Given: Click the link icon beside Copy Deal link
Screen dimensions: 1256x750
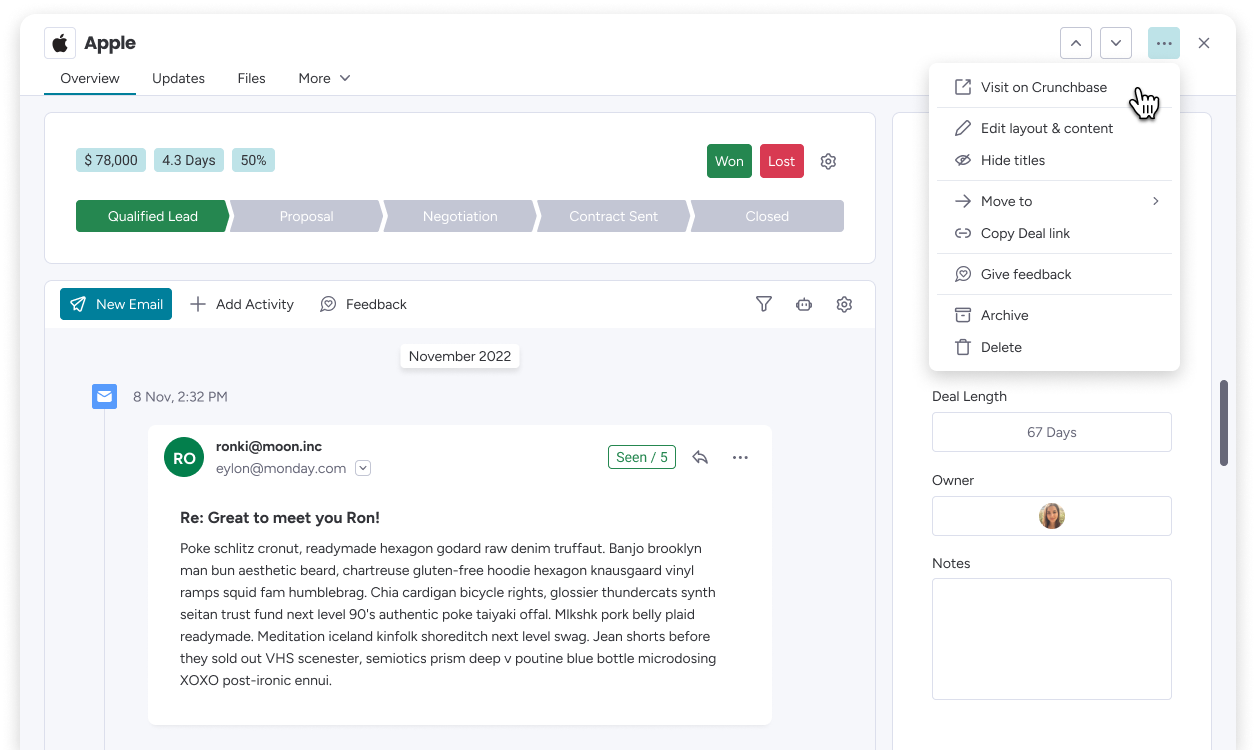Looking at the screenshot, I should [963, 233].
